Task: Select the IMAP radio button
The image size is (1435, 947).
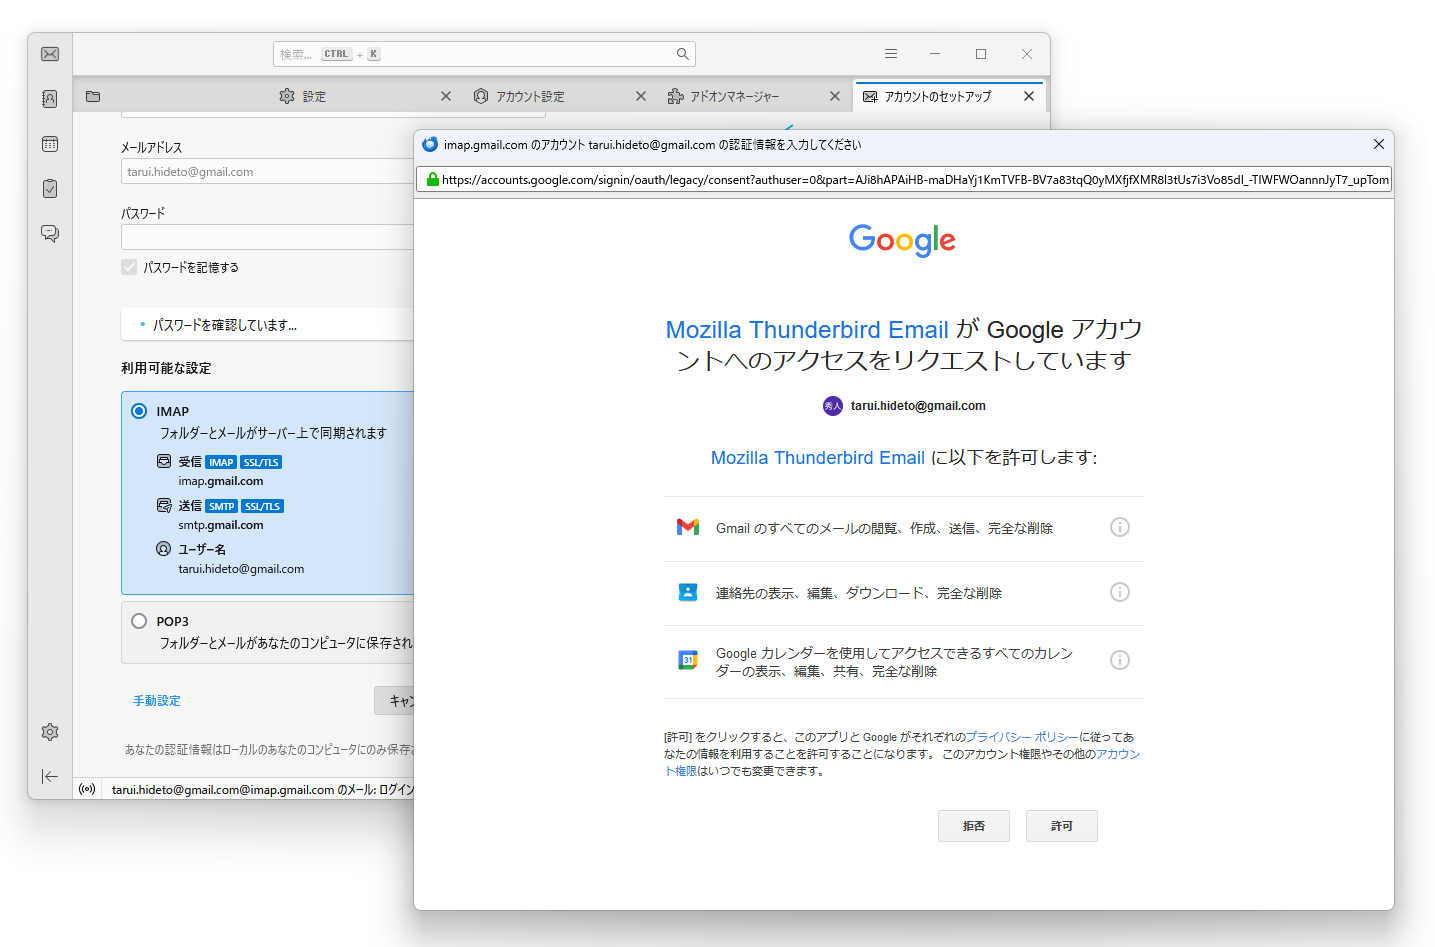Action: tap(137, 410)
